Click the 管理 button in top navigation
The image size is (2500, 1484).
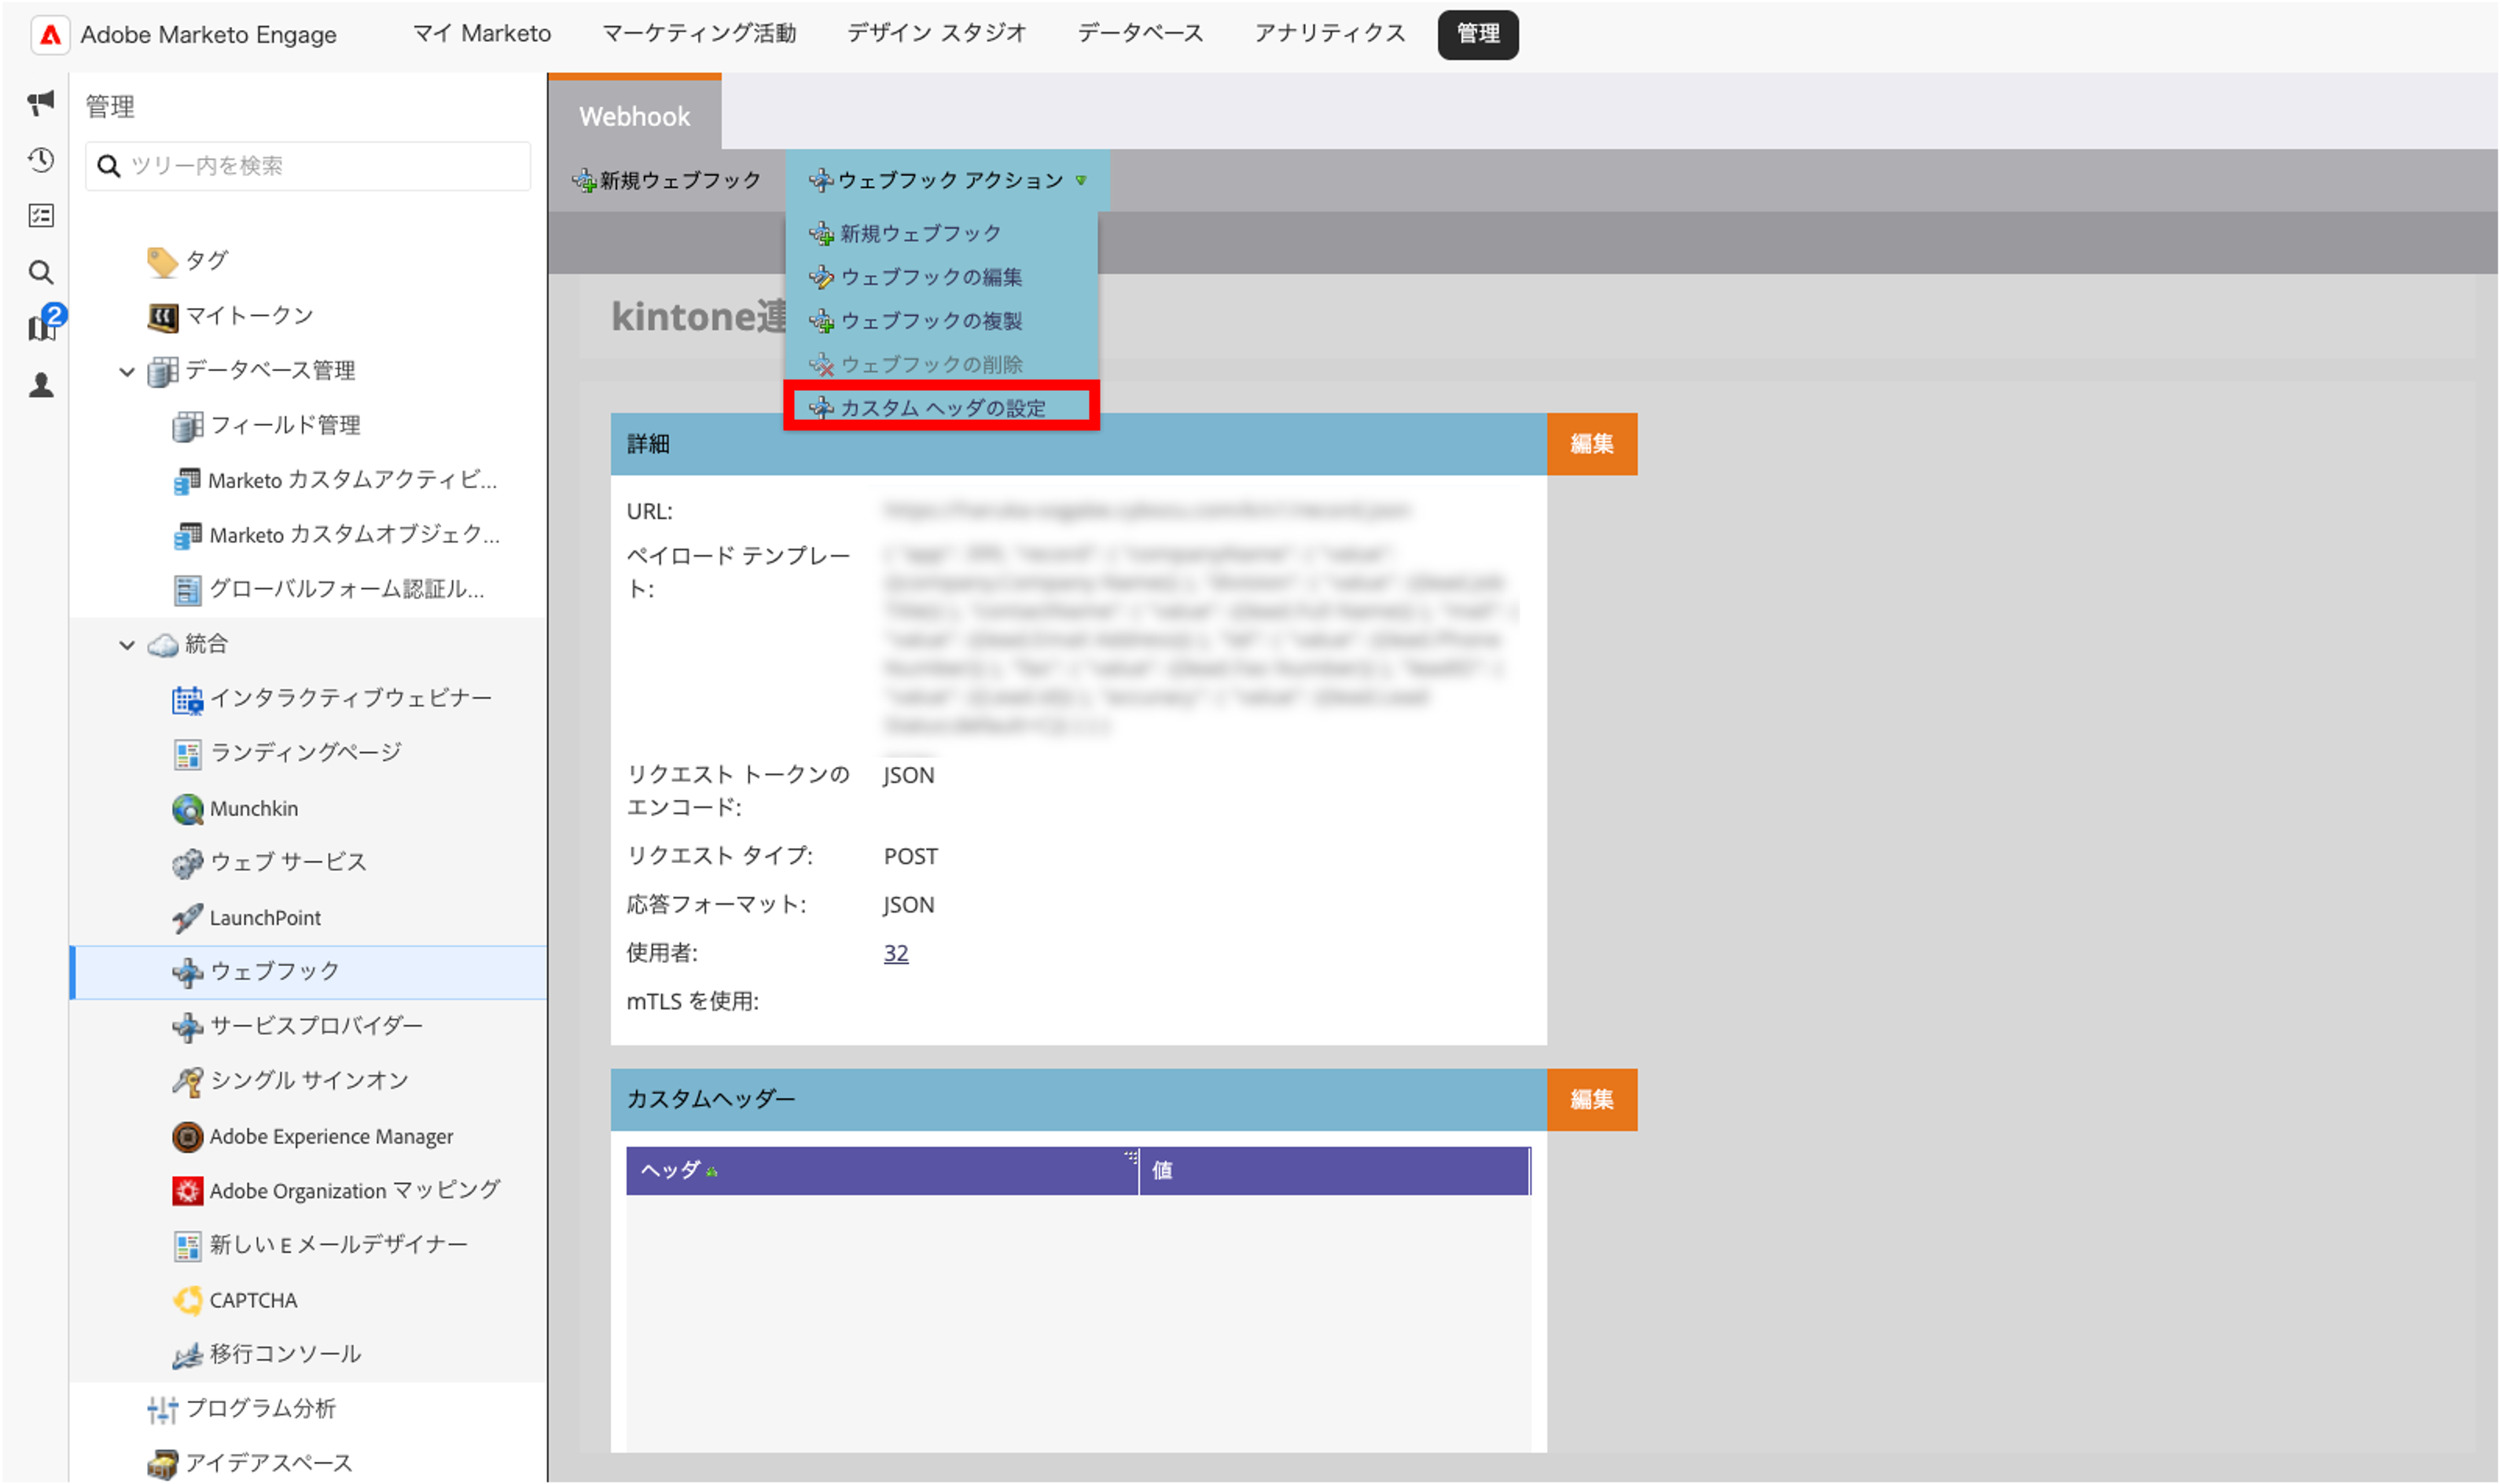pos(1477,35)
